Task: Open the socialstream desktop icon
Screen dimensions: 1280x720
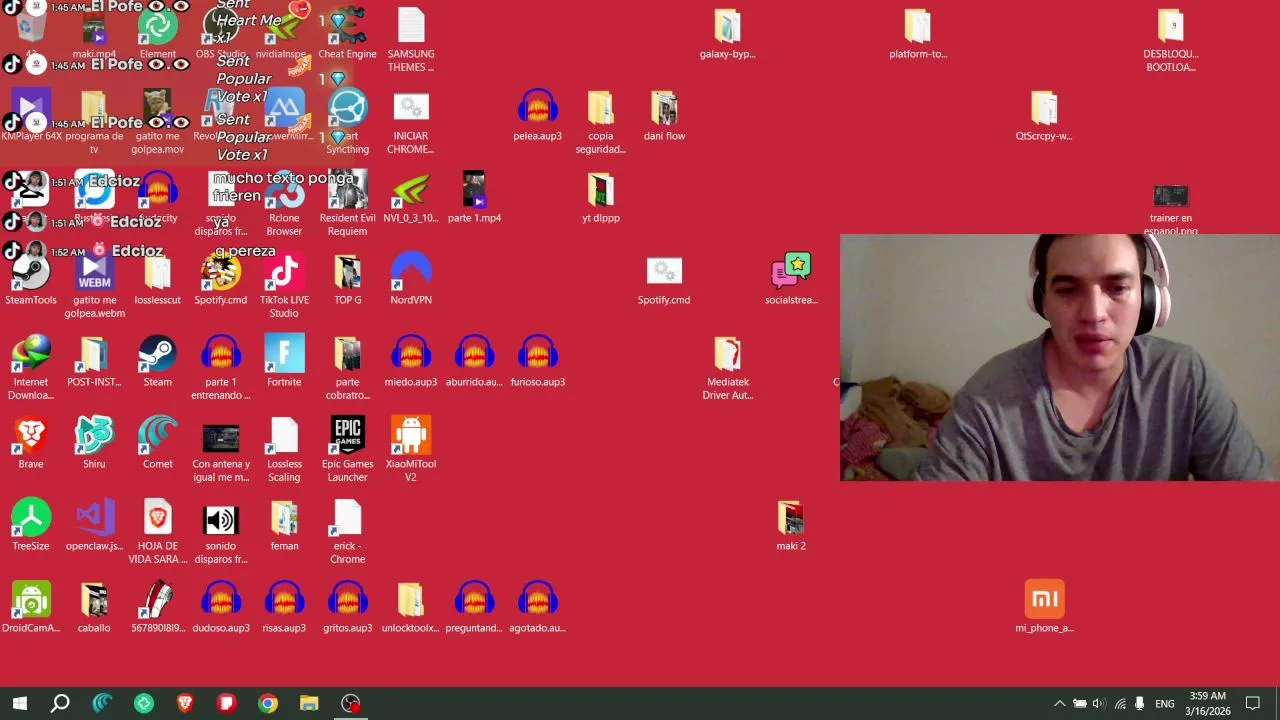Action: tap(791, 279)
